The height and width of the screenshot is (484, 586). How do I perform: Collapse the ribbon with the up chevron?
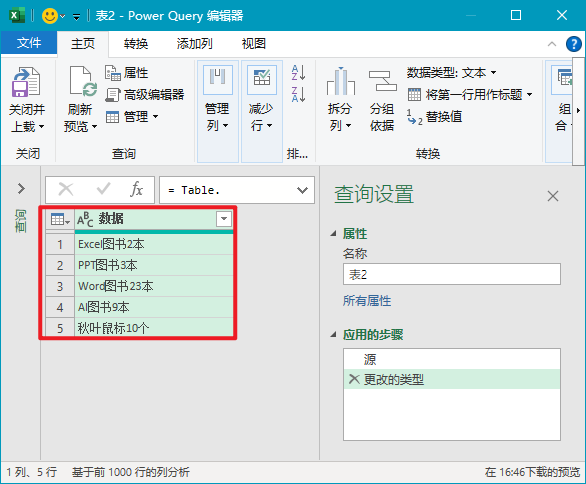[552, 44]
